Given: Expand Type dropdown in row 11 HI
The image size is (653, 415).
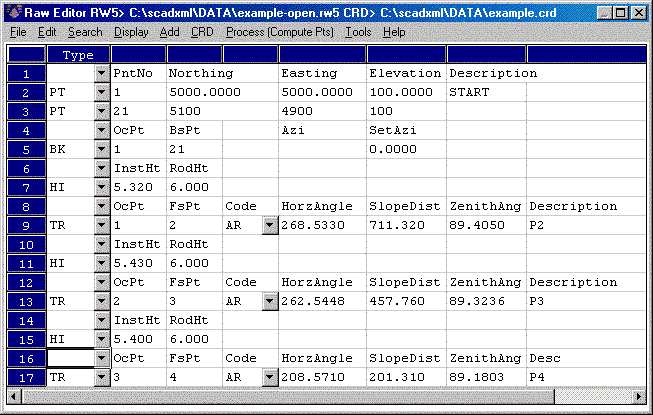Looking at the screenshot, I should pos(102,263).
